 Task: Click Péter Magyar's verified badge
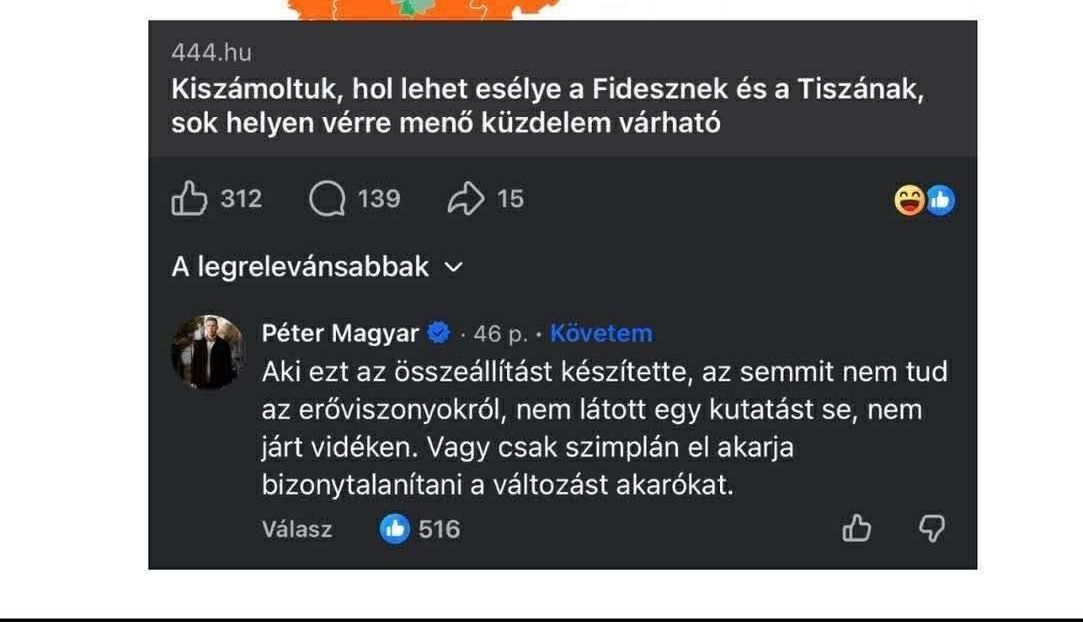pos(437,333)
